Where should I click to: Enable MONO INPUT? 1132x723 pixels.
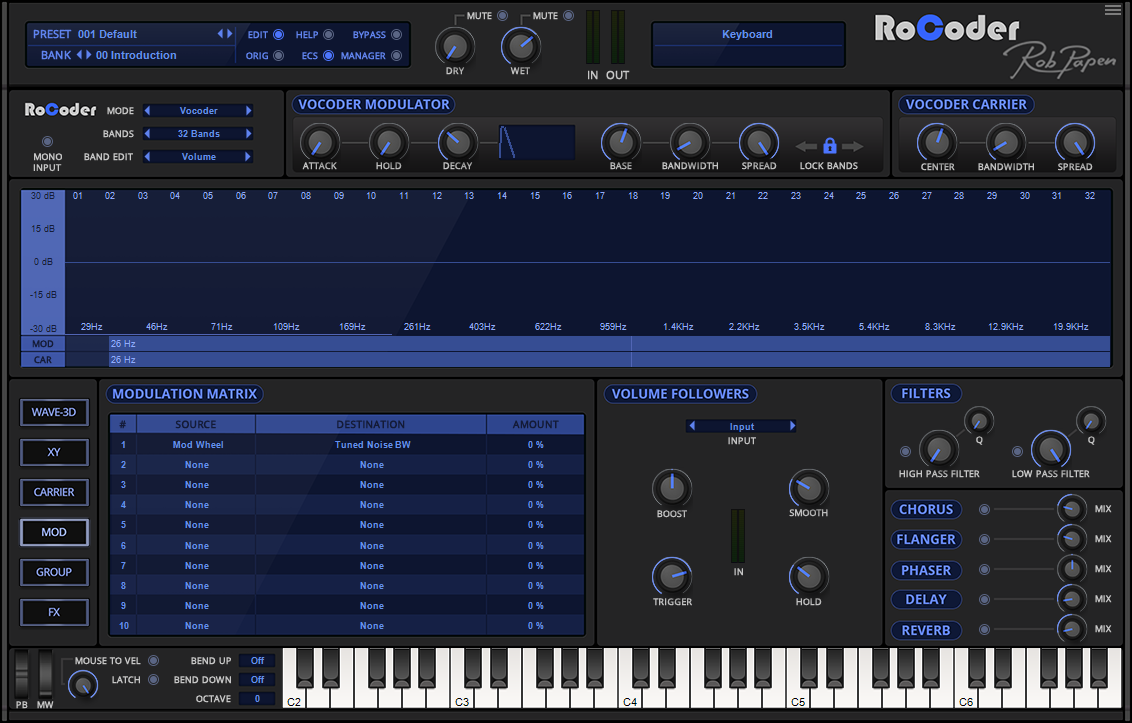click(46, 141)
